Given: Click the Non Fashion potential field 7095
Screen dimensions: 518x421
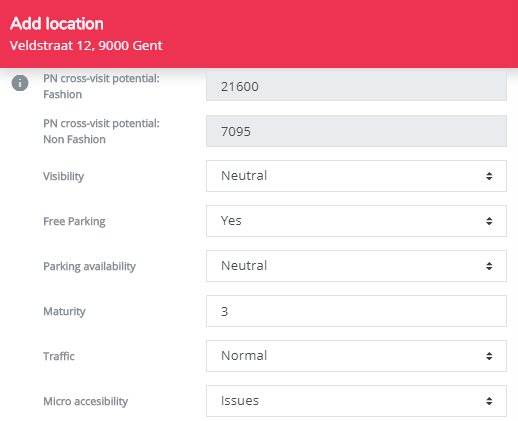Looking at the screenshot, I should click(x=356, y=131).
